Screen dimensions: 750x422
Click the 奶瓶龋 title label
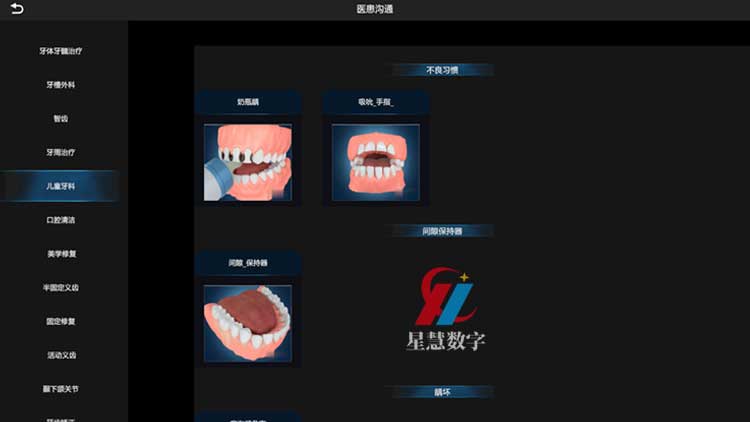coord(248,102)
